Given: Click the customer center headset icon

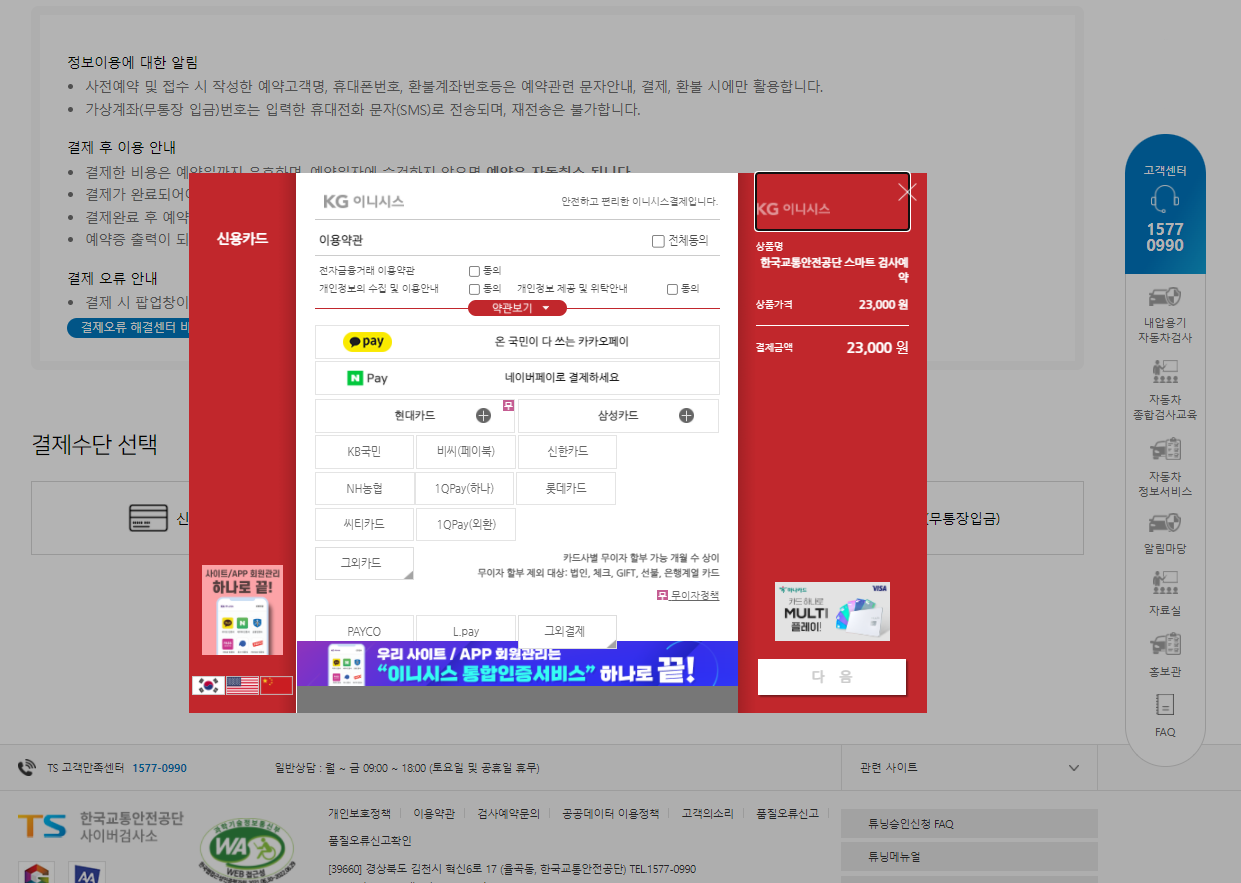Looking at the screenshot, I should click(x=1165, y=201).
